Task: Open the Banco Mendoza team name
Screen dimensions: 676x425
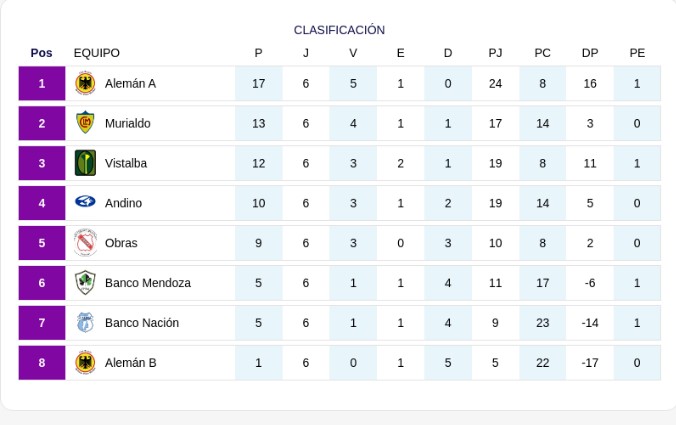Action: [x=148, y=283]
